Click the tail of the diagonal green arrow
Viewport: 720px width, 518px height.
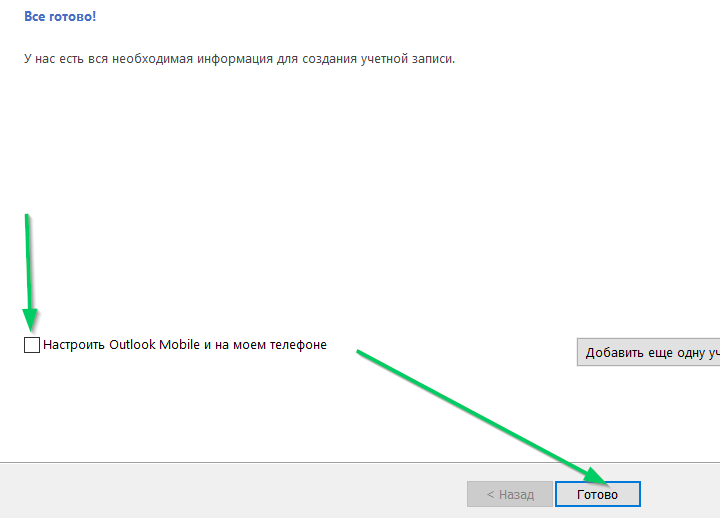(360, 352)
